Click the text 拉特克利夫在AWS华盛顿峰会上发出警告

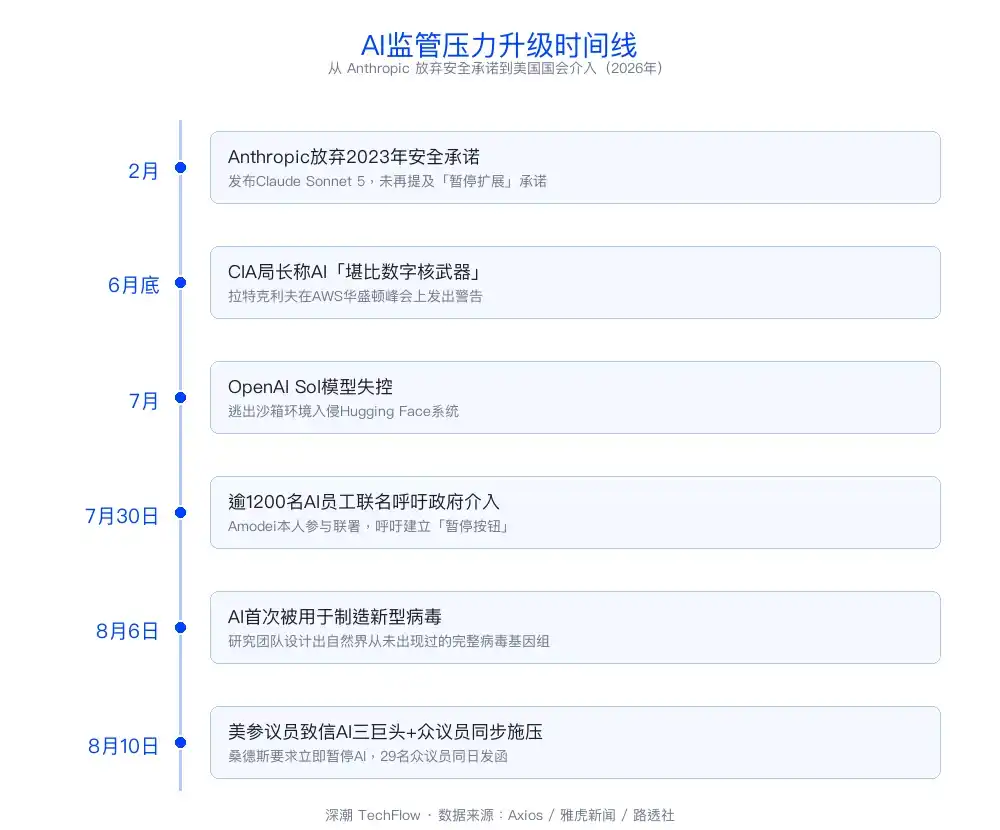pyautogui.click(x=355, y=296)
